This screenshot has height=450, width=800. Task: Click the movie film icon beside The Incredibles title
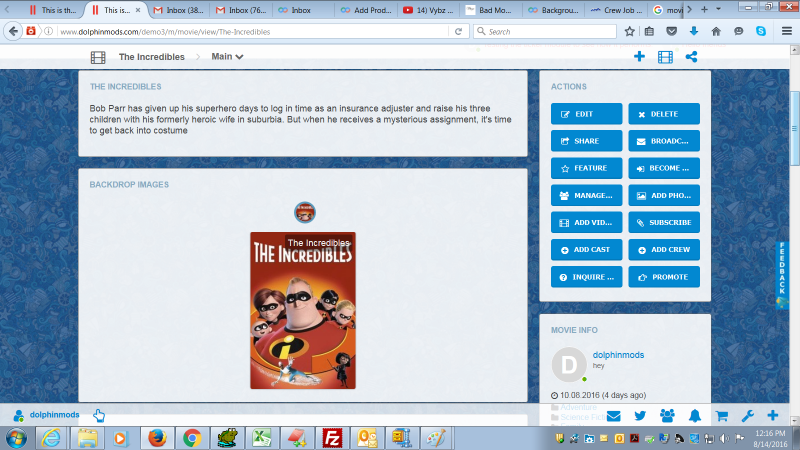point(98,57)
